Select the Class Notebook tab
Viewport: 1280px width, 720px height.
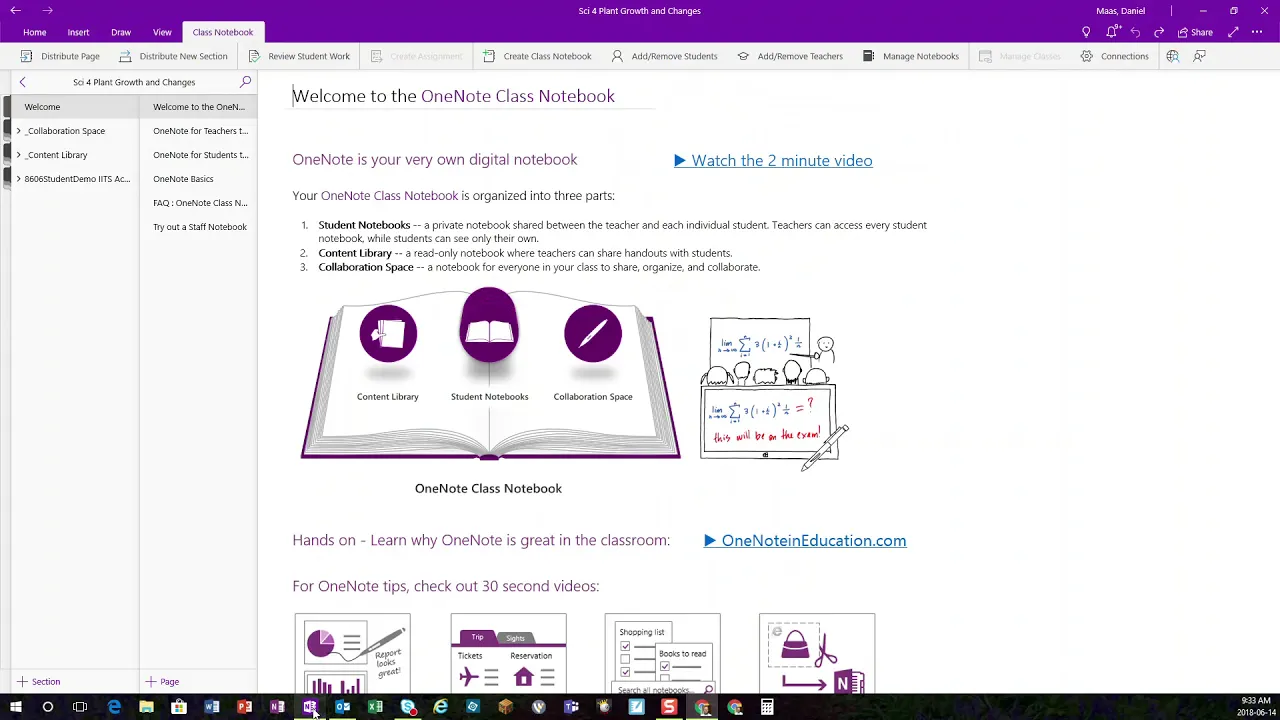pos(223,32)
